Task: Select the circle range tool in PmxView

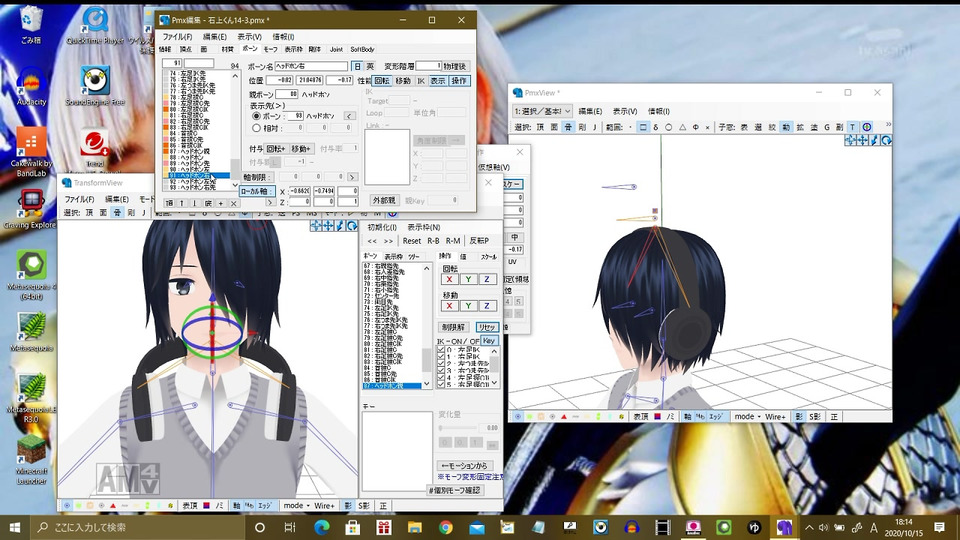Action: [668, 127]
